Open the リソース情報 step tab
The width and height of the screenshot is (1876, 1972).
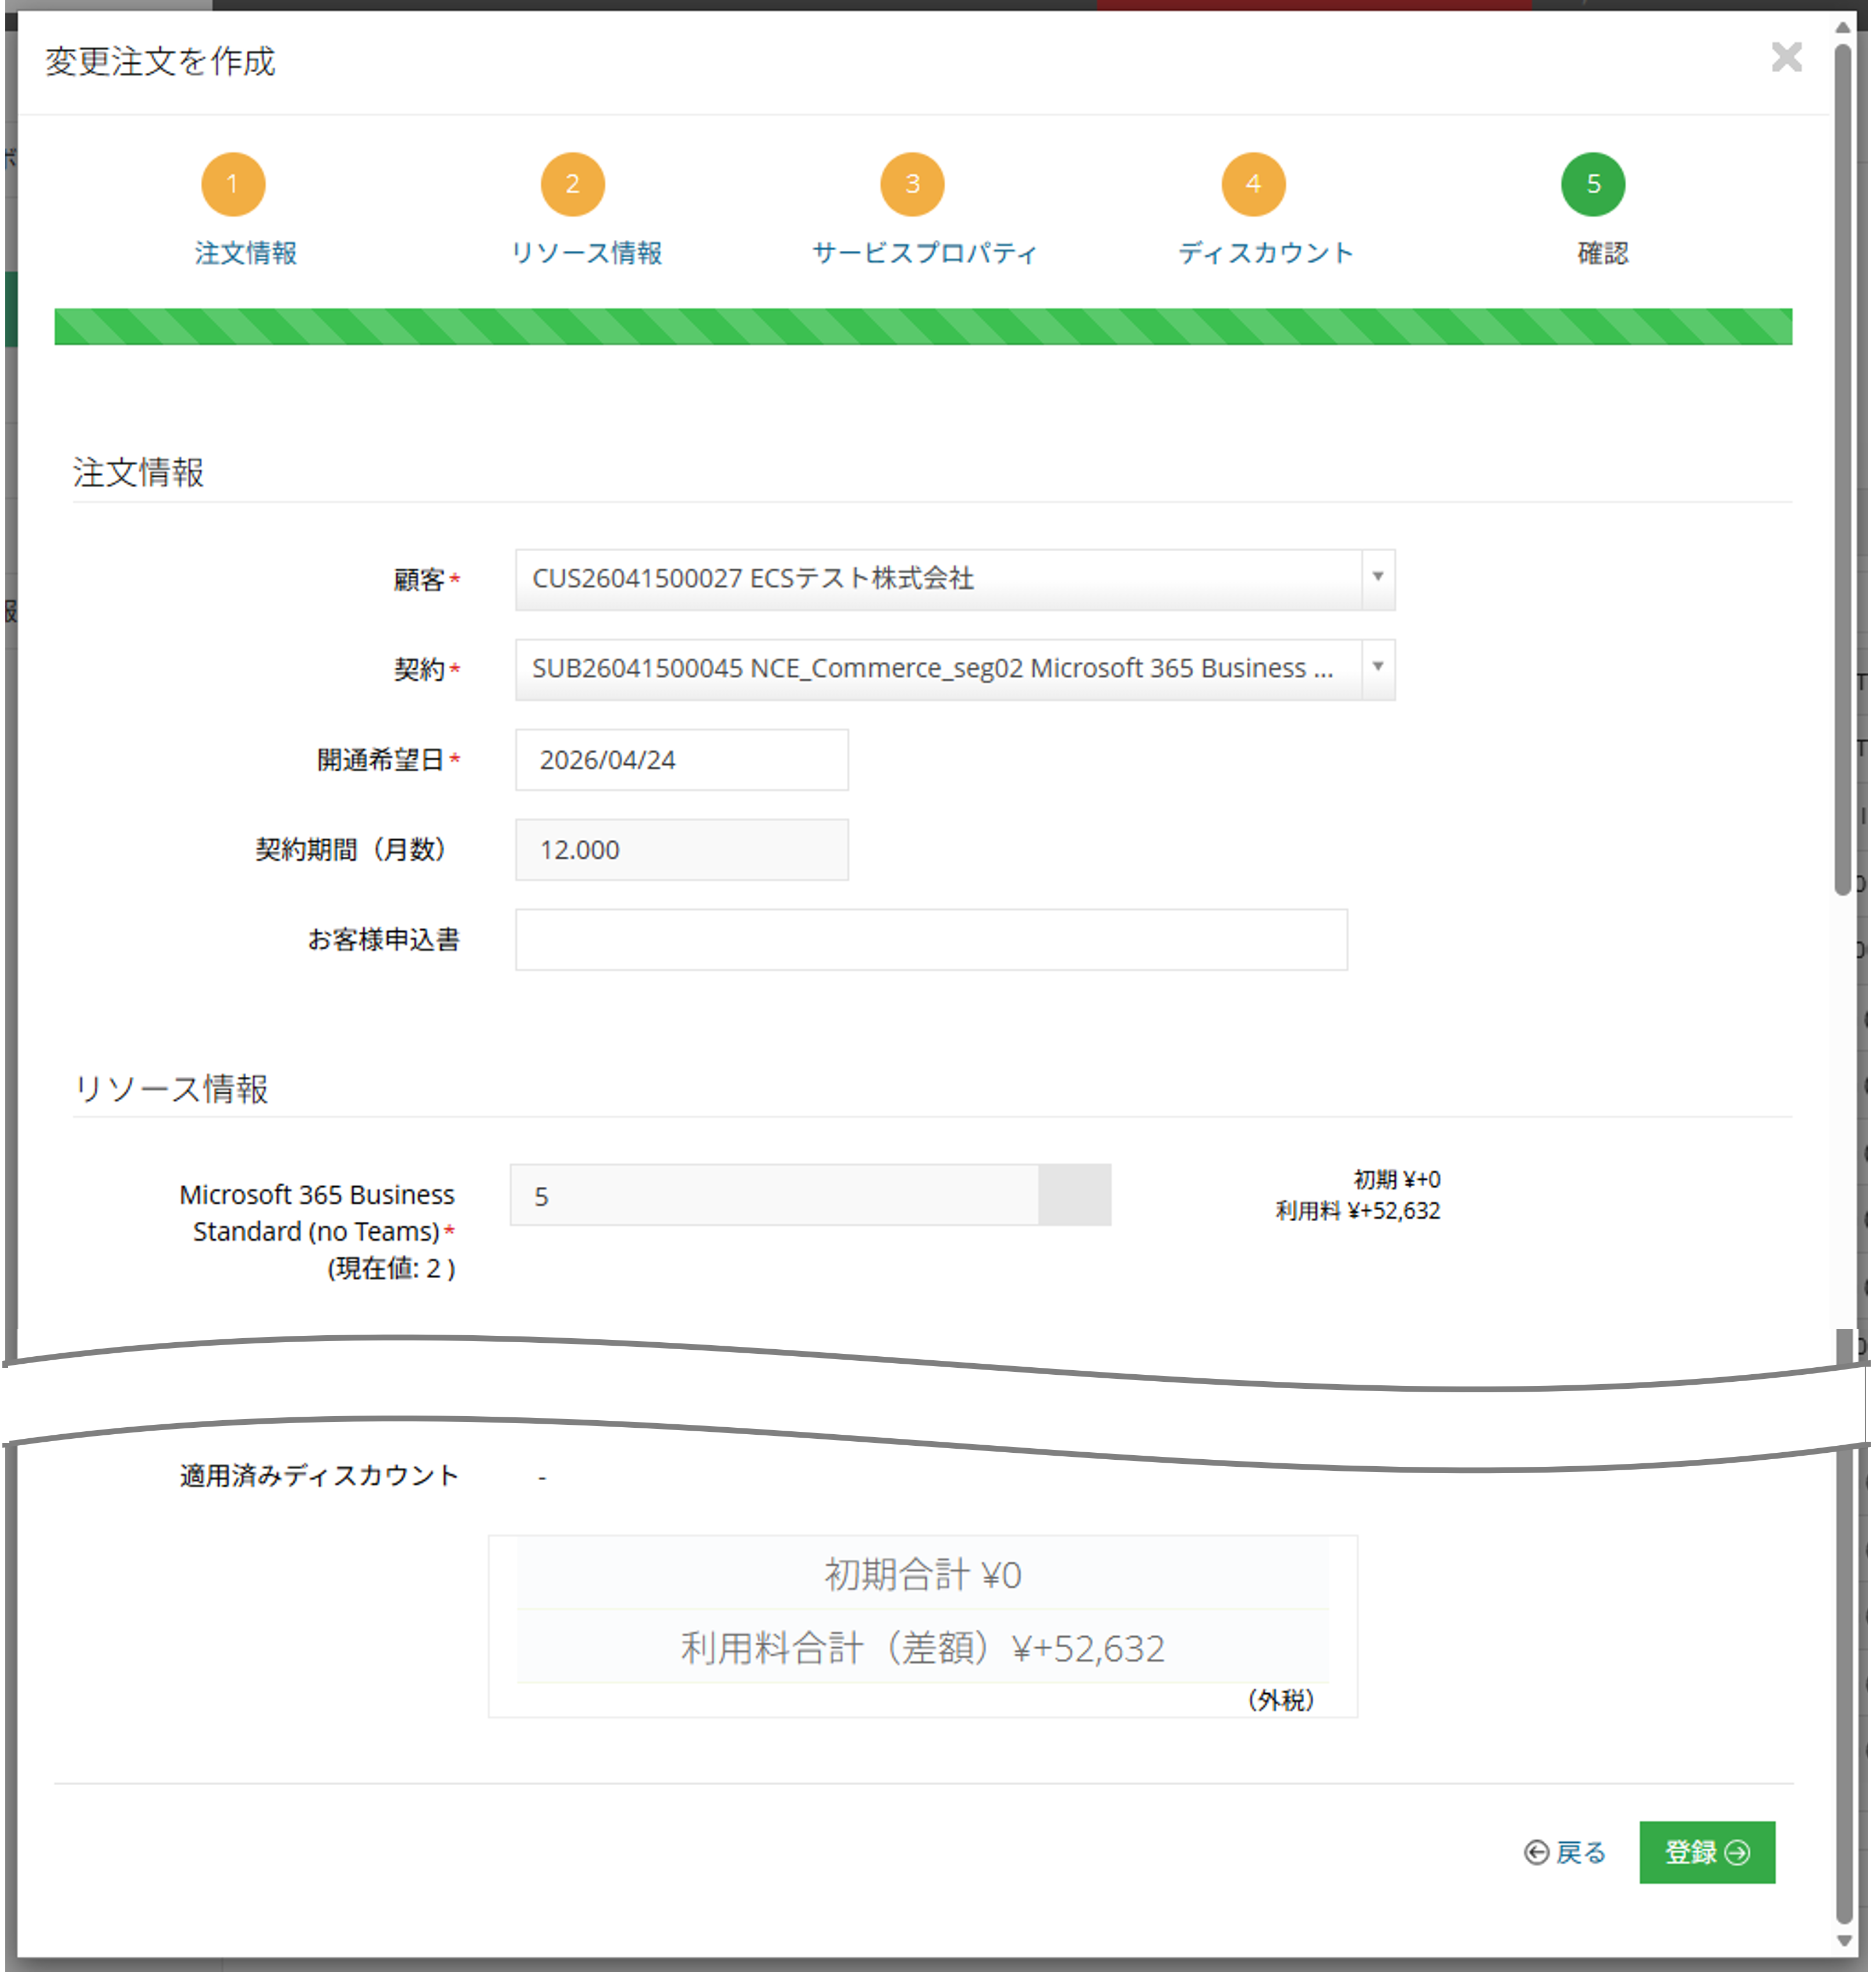coord(587,253)
